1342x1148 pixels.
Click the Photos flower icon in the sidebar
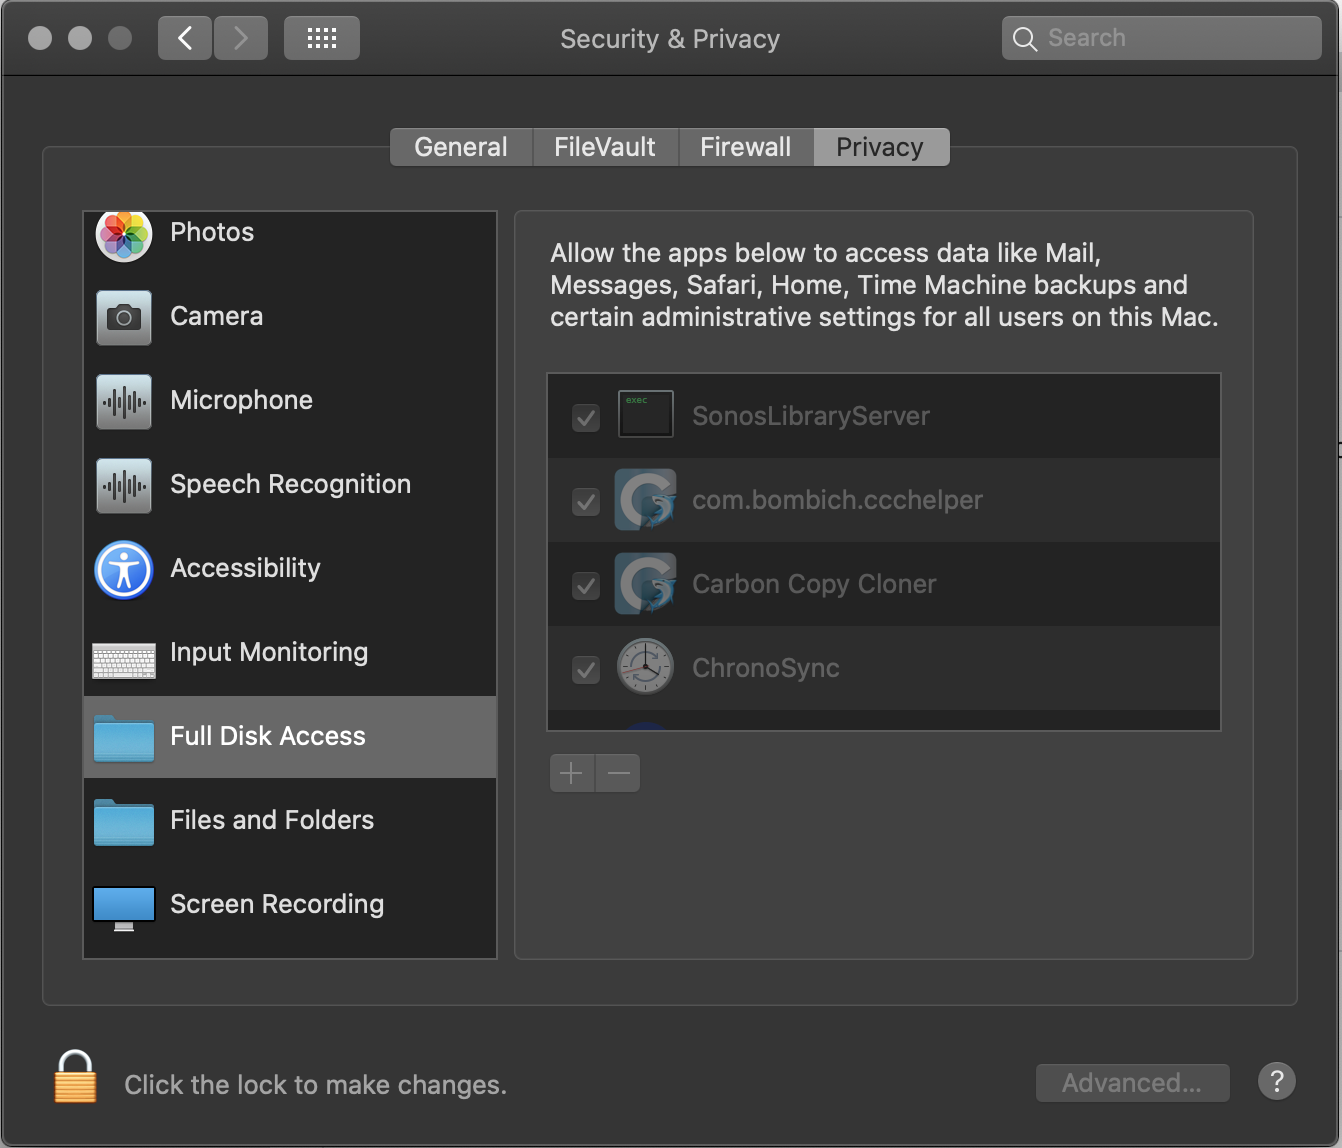(x=124, y=237)
